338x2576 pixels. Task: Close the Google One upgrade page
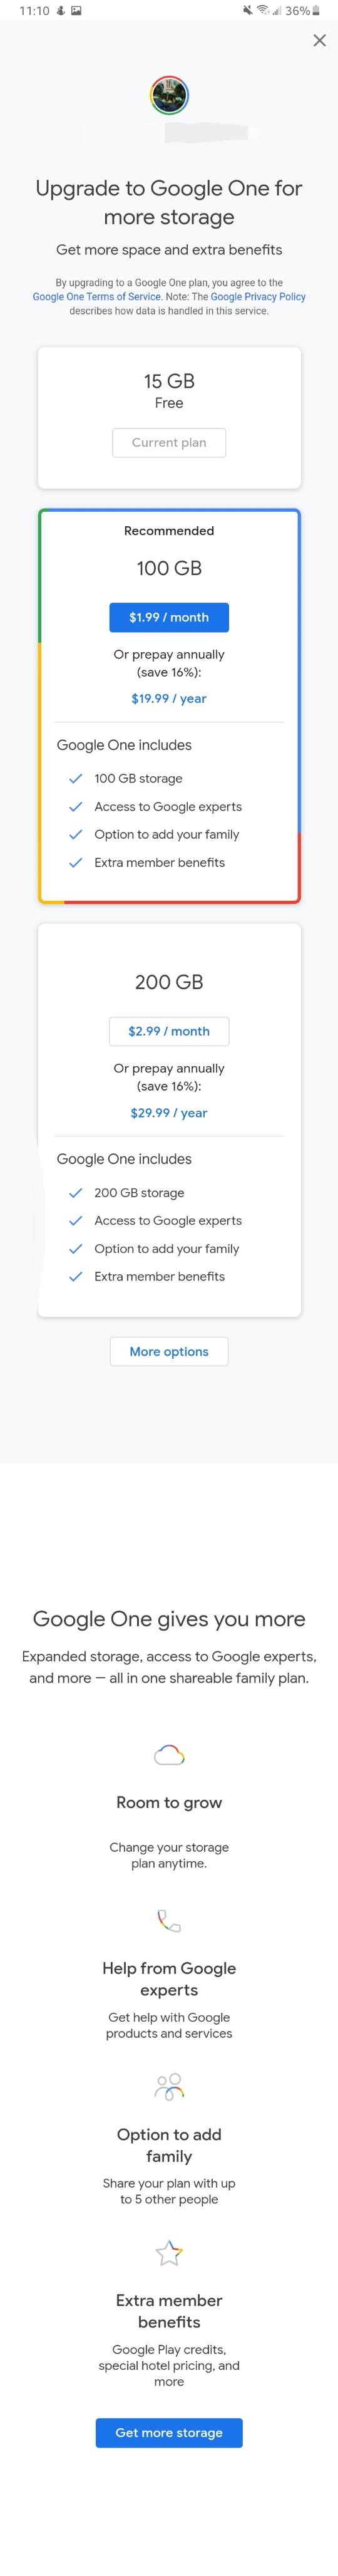tap(319, 40)
